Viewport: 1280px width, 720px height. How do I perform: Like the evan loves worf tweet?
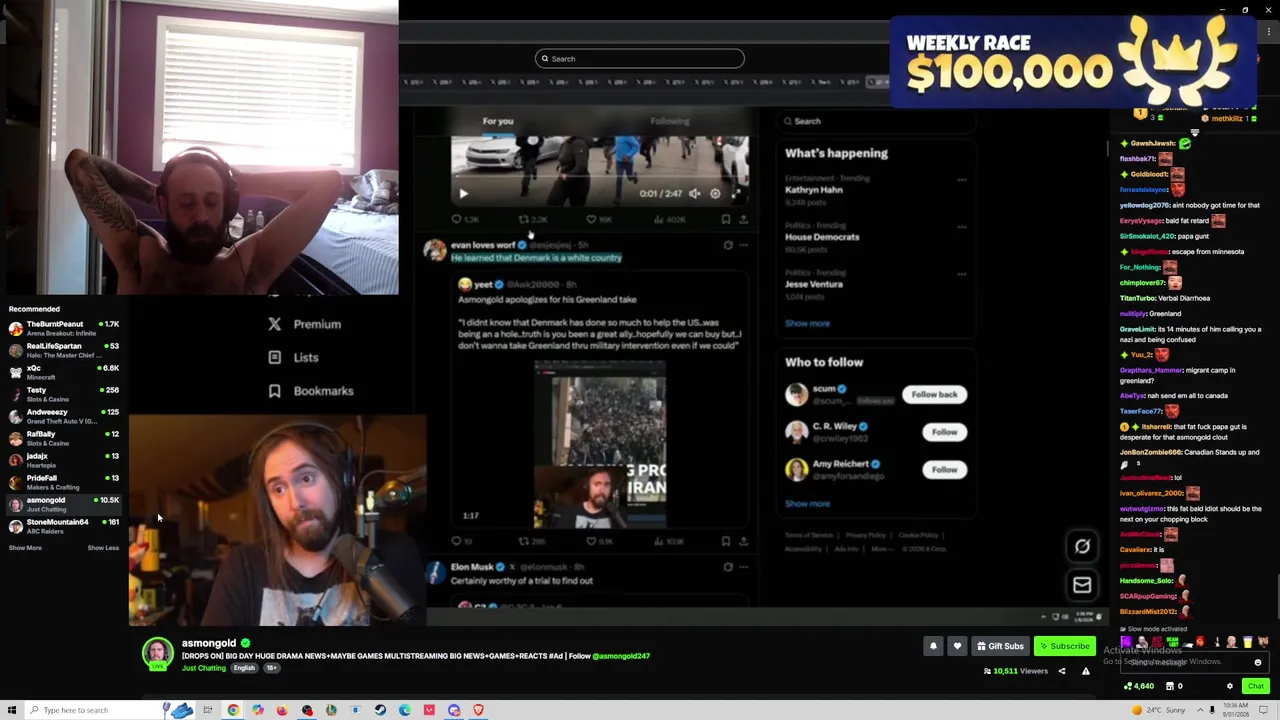[591, 541]
